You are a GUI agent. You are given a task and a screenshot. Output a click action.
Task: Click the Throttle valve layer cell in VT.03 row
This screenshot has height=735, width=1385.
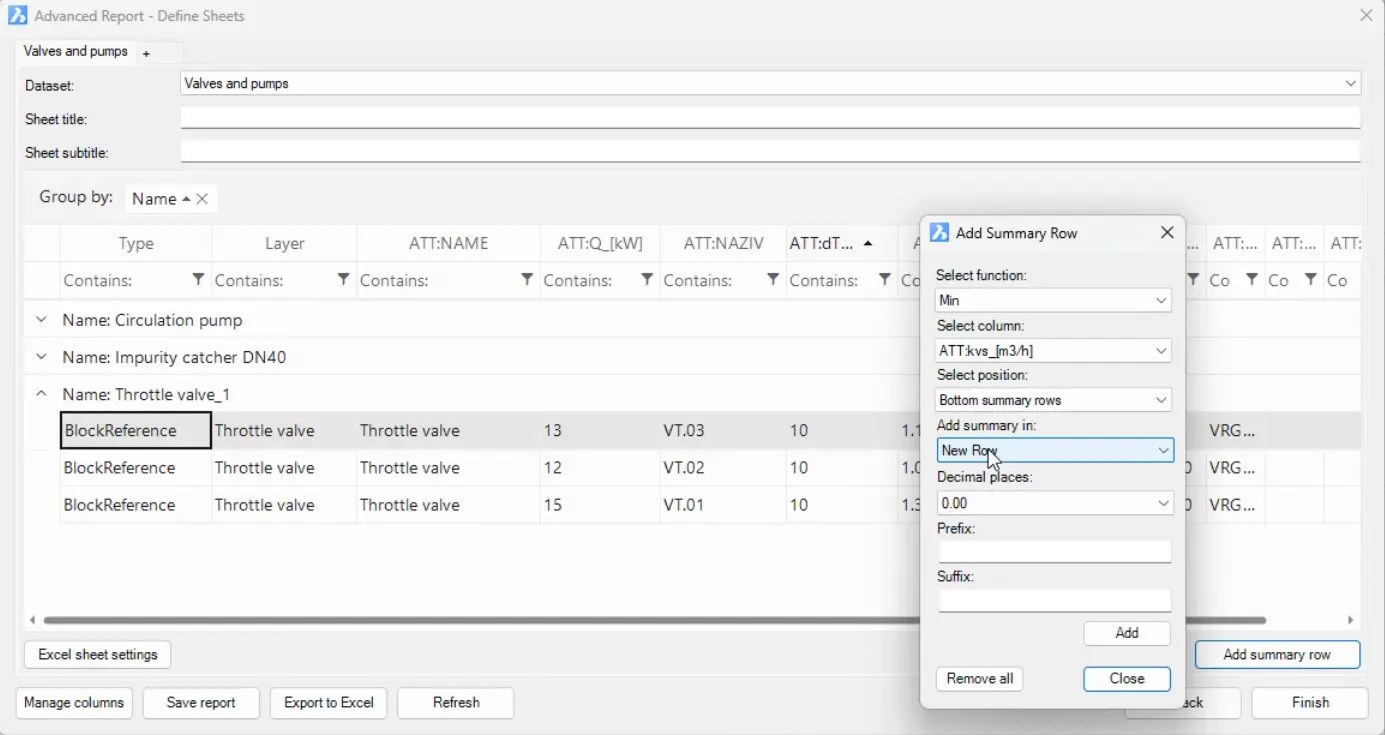(284, 431)
